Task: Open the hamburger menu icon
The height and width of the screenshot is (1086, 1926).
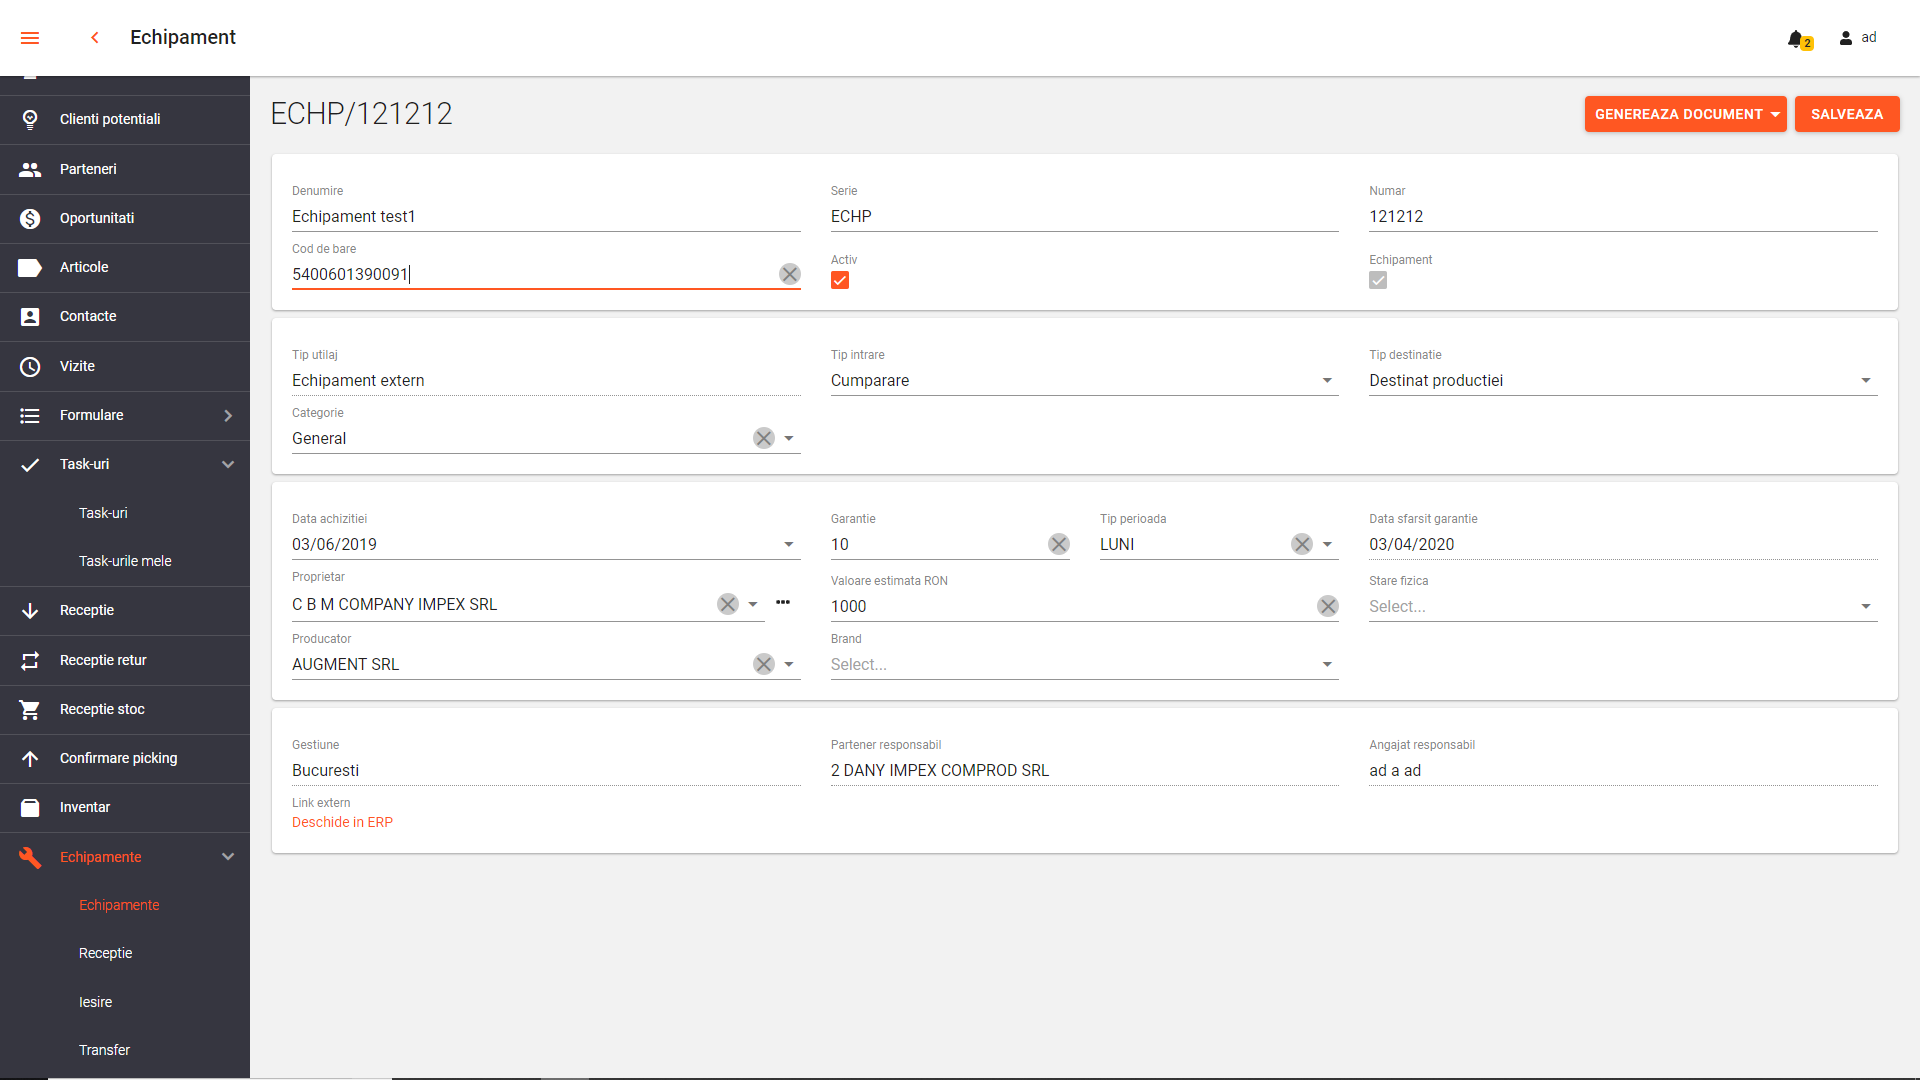Action: (30, 38)
